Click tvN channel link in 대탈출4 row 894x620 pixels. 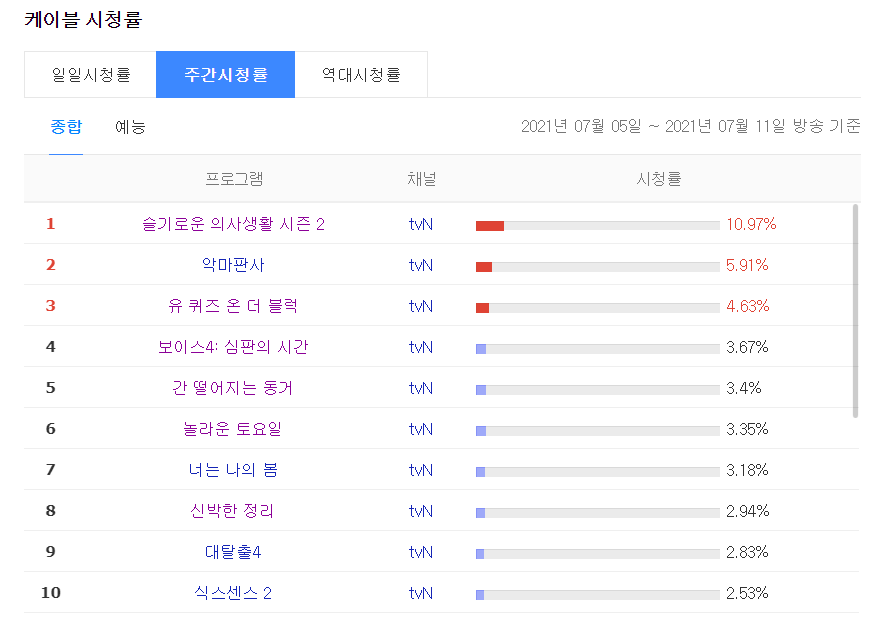click(x=421, y=553)
